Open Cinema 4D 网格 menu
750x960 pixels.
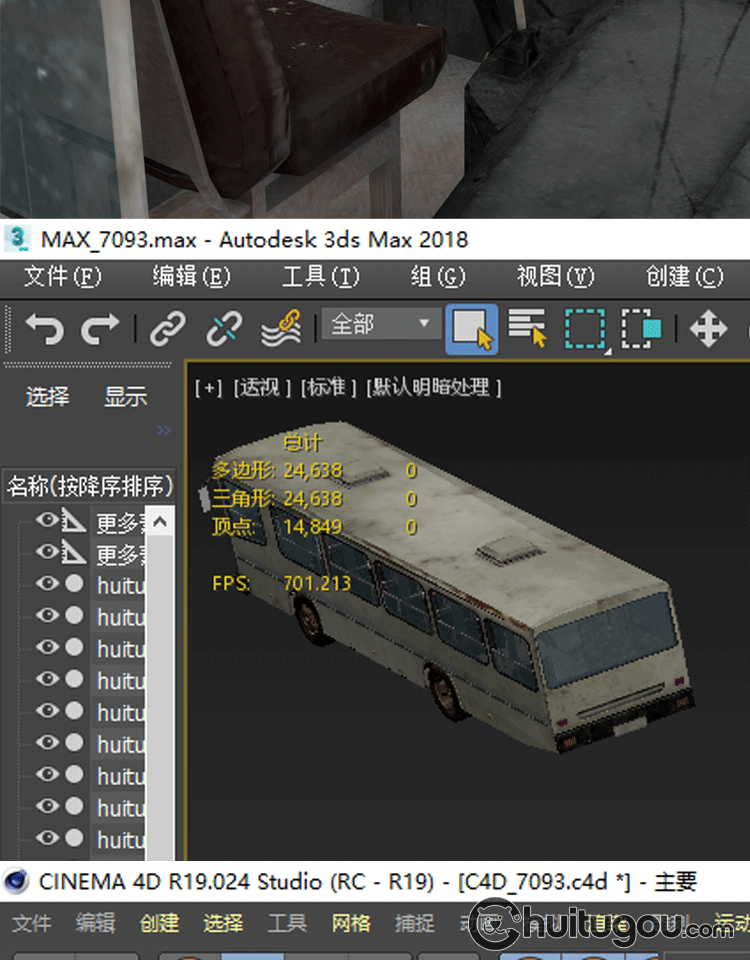click(x=351, y=923)
